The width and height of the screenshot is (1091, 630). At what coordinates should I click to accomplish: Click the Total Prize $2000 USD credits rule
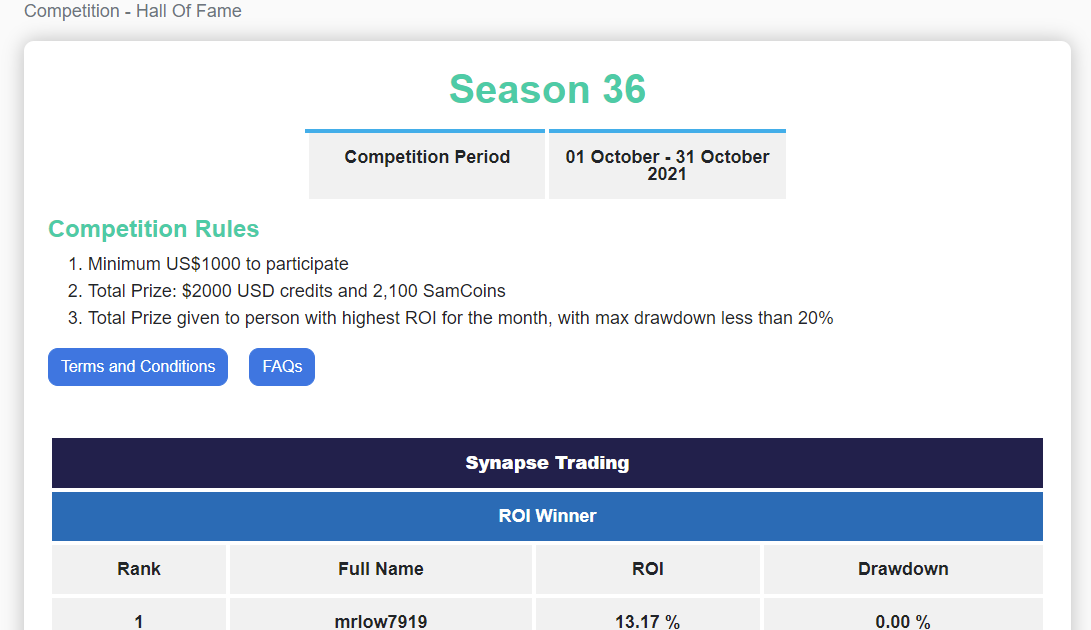click(296, 291)
